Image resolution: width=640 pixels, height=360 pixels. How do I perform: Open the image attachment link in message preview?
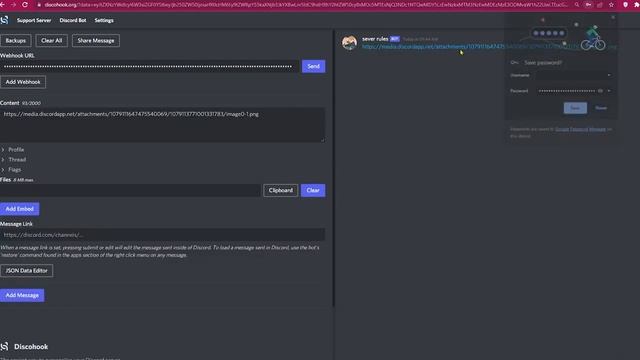point(489,47)
